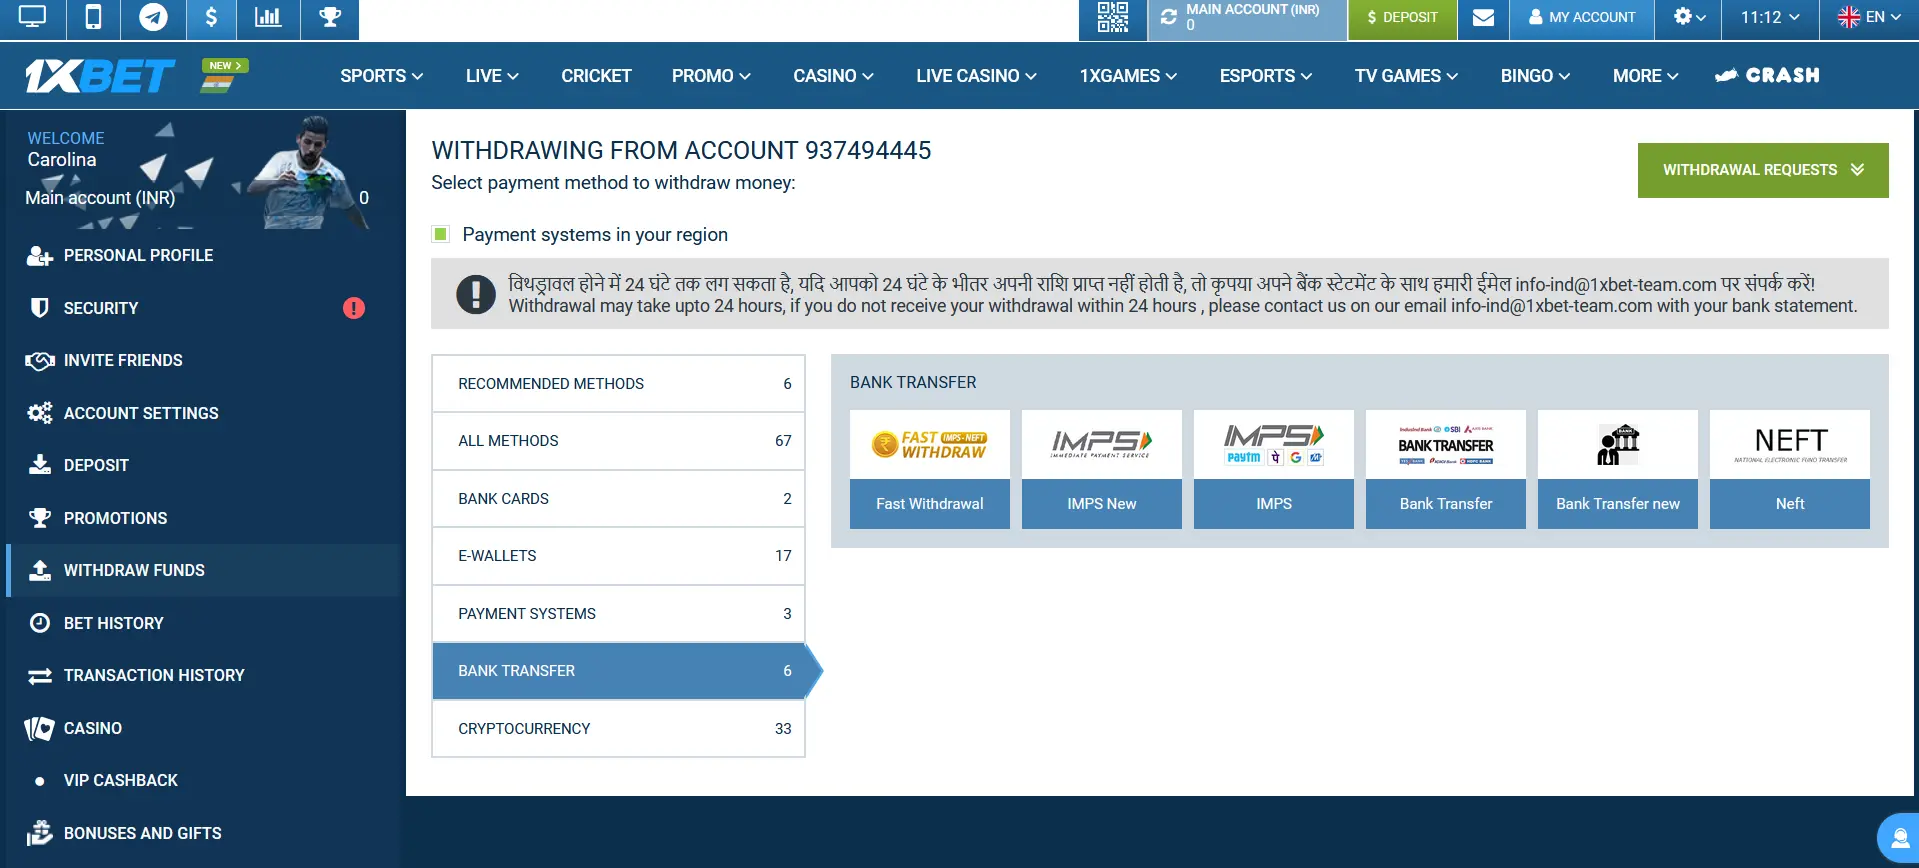Choose IMPS New payment method
Viewport: 1919px width, 868px height.
pyautogui.click(x=1102, y=469)
